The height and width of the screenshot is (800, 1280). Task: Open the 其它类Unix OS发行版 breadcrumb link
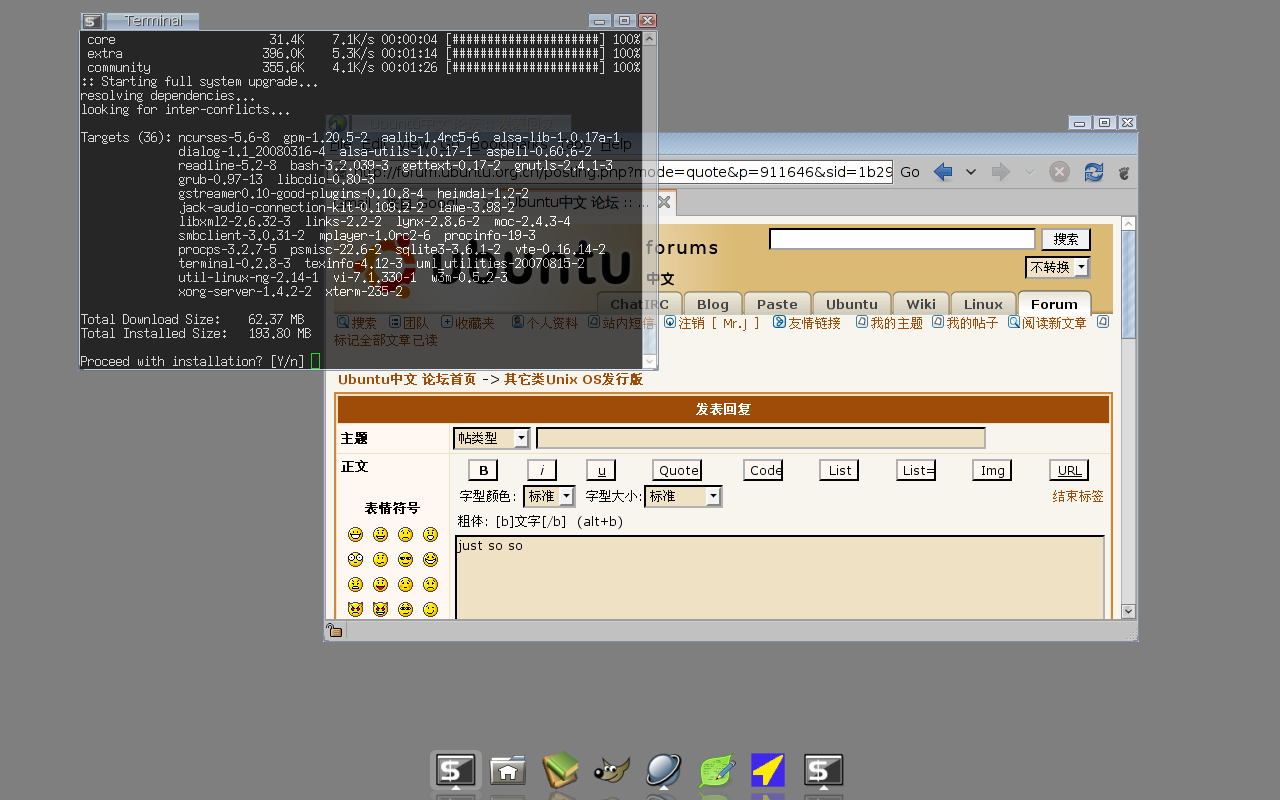click(573, 379)
